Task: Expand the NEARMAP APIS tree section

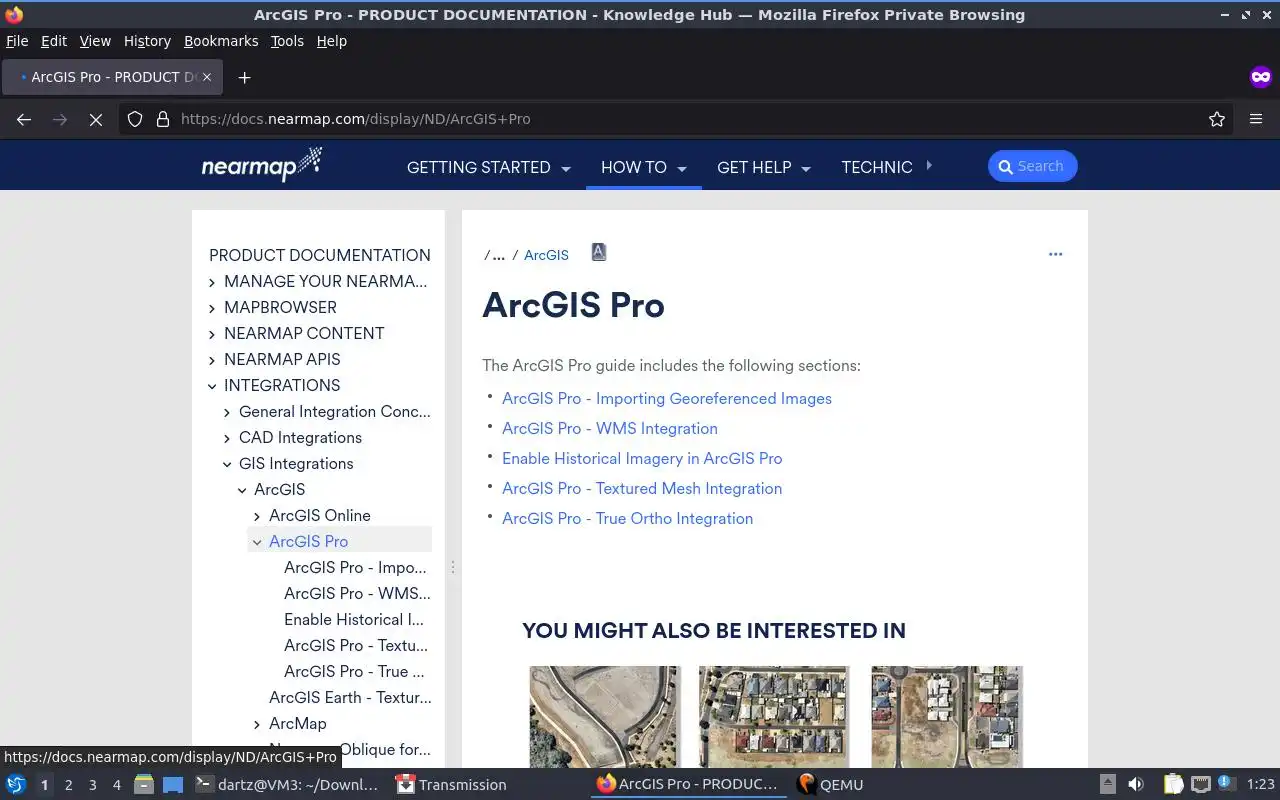Action: point(212,360)
